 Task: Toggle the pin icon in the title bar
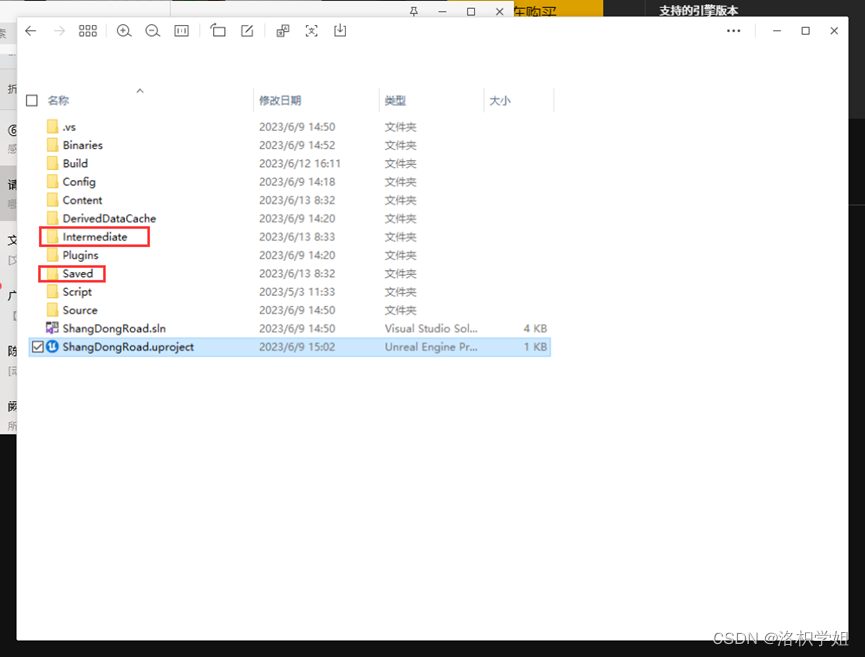pyautogui.click(x=413, y=10)
